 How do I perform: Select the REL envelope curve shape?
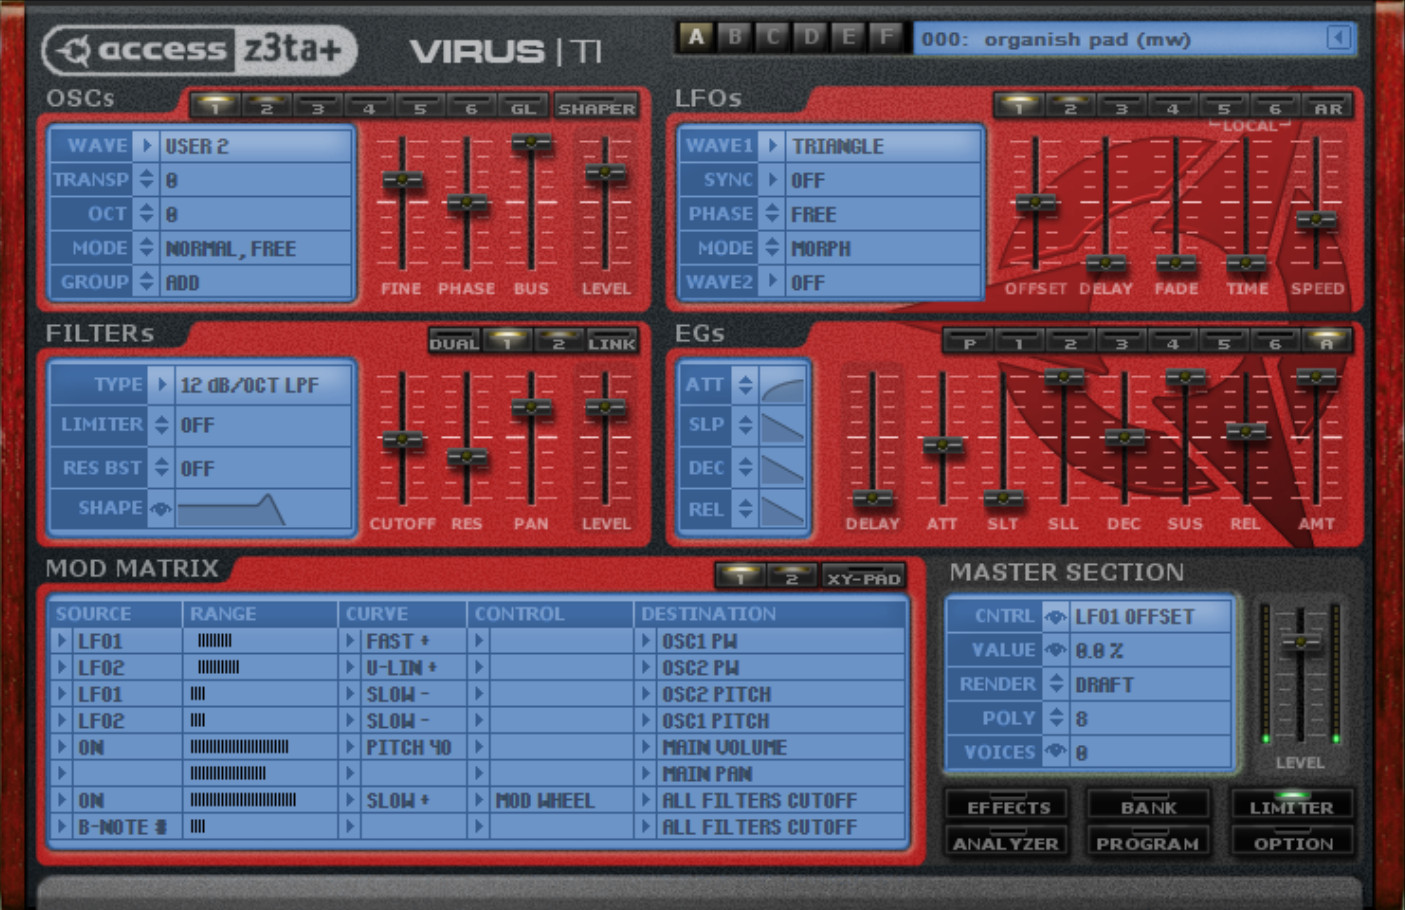(782, 510)
